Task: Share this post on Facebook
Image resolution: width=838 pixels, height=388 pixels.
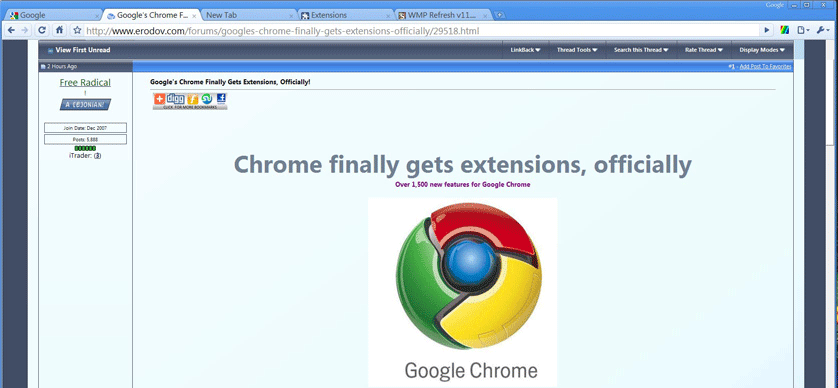Action: pyautogui.click(x=221, y=98)
